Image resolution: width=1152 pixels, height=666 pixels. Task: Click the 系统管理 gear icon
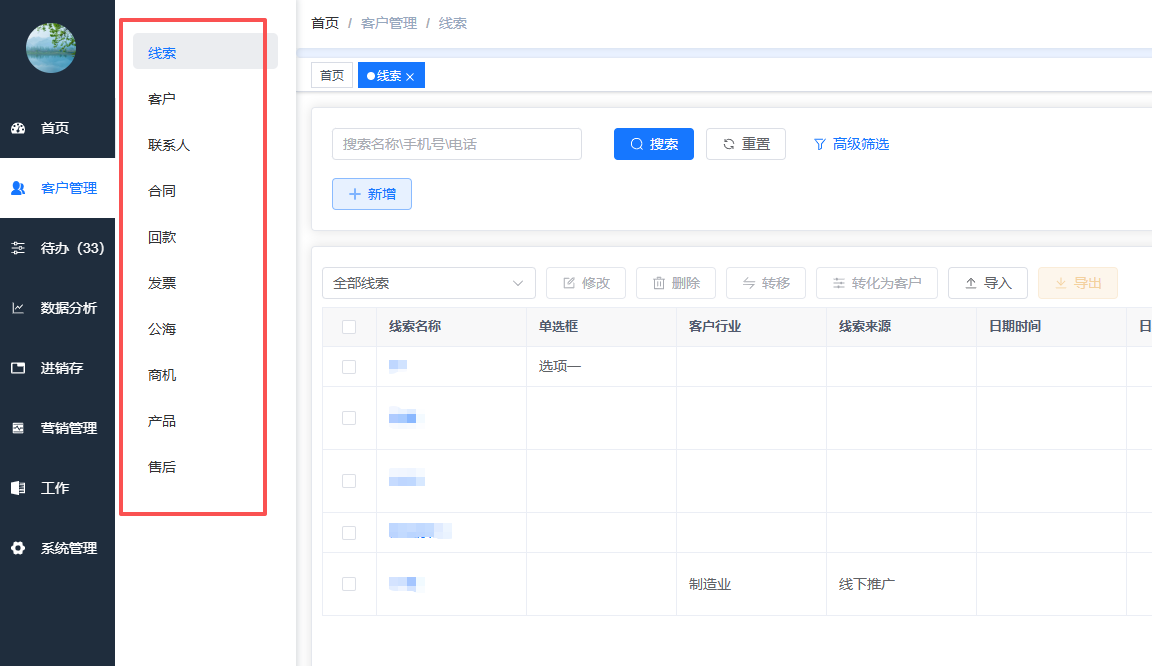pyautogui.click(x=18, y=548)
